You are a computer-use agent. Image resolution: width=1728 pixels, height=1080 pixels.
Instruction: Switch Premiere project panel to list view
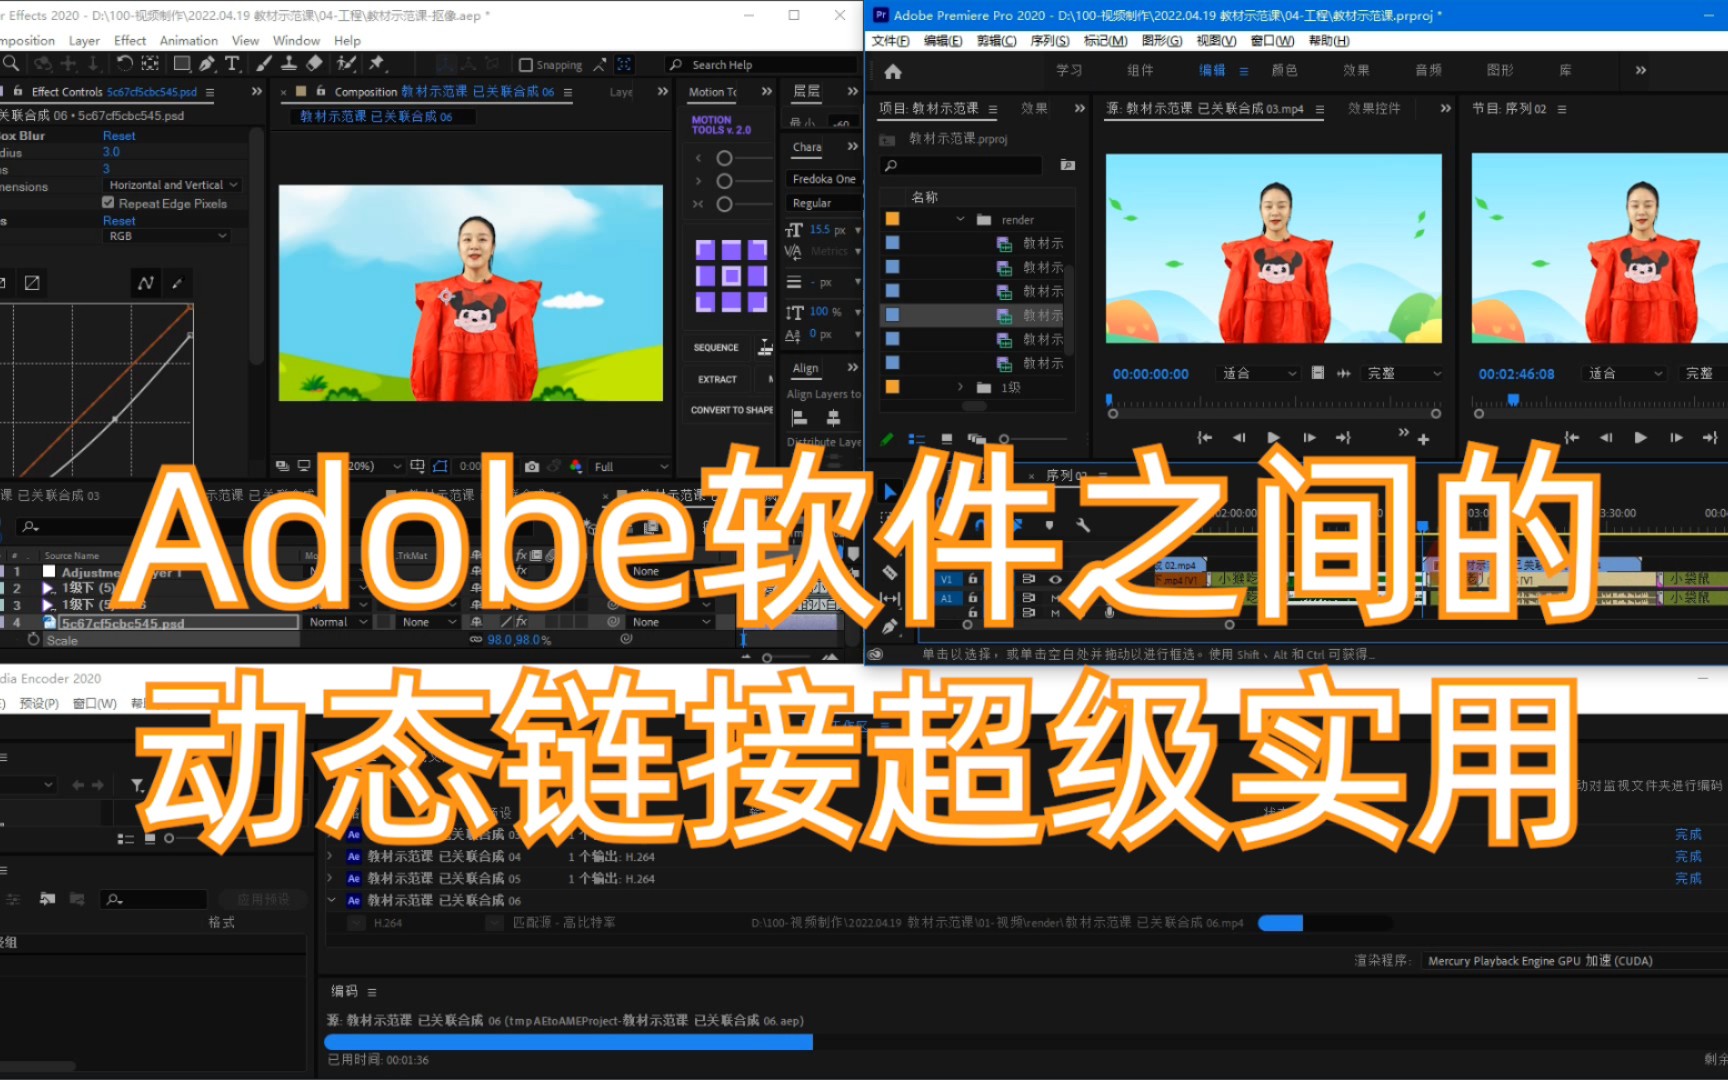[x=917, y=439]
